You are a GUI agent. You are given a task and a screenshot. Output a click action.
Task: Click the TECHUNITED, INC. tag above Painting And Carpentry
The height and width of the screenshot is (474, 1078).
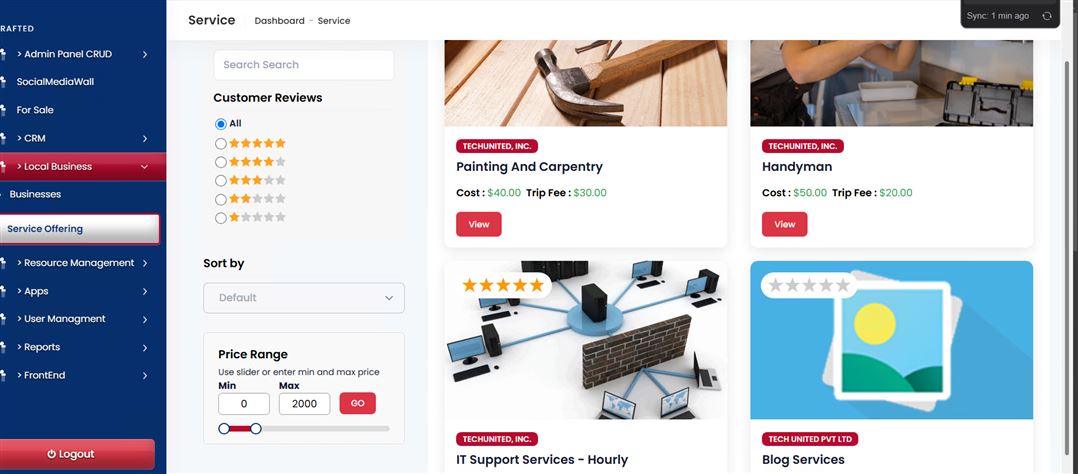(496, 146)
